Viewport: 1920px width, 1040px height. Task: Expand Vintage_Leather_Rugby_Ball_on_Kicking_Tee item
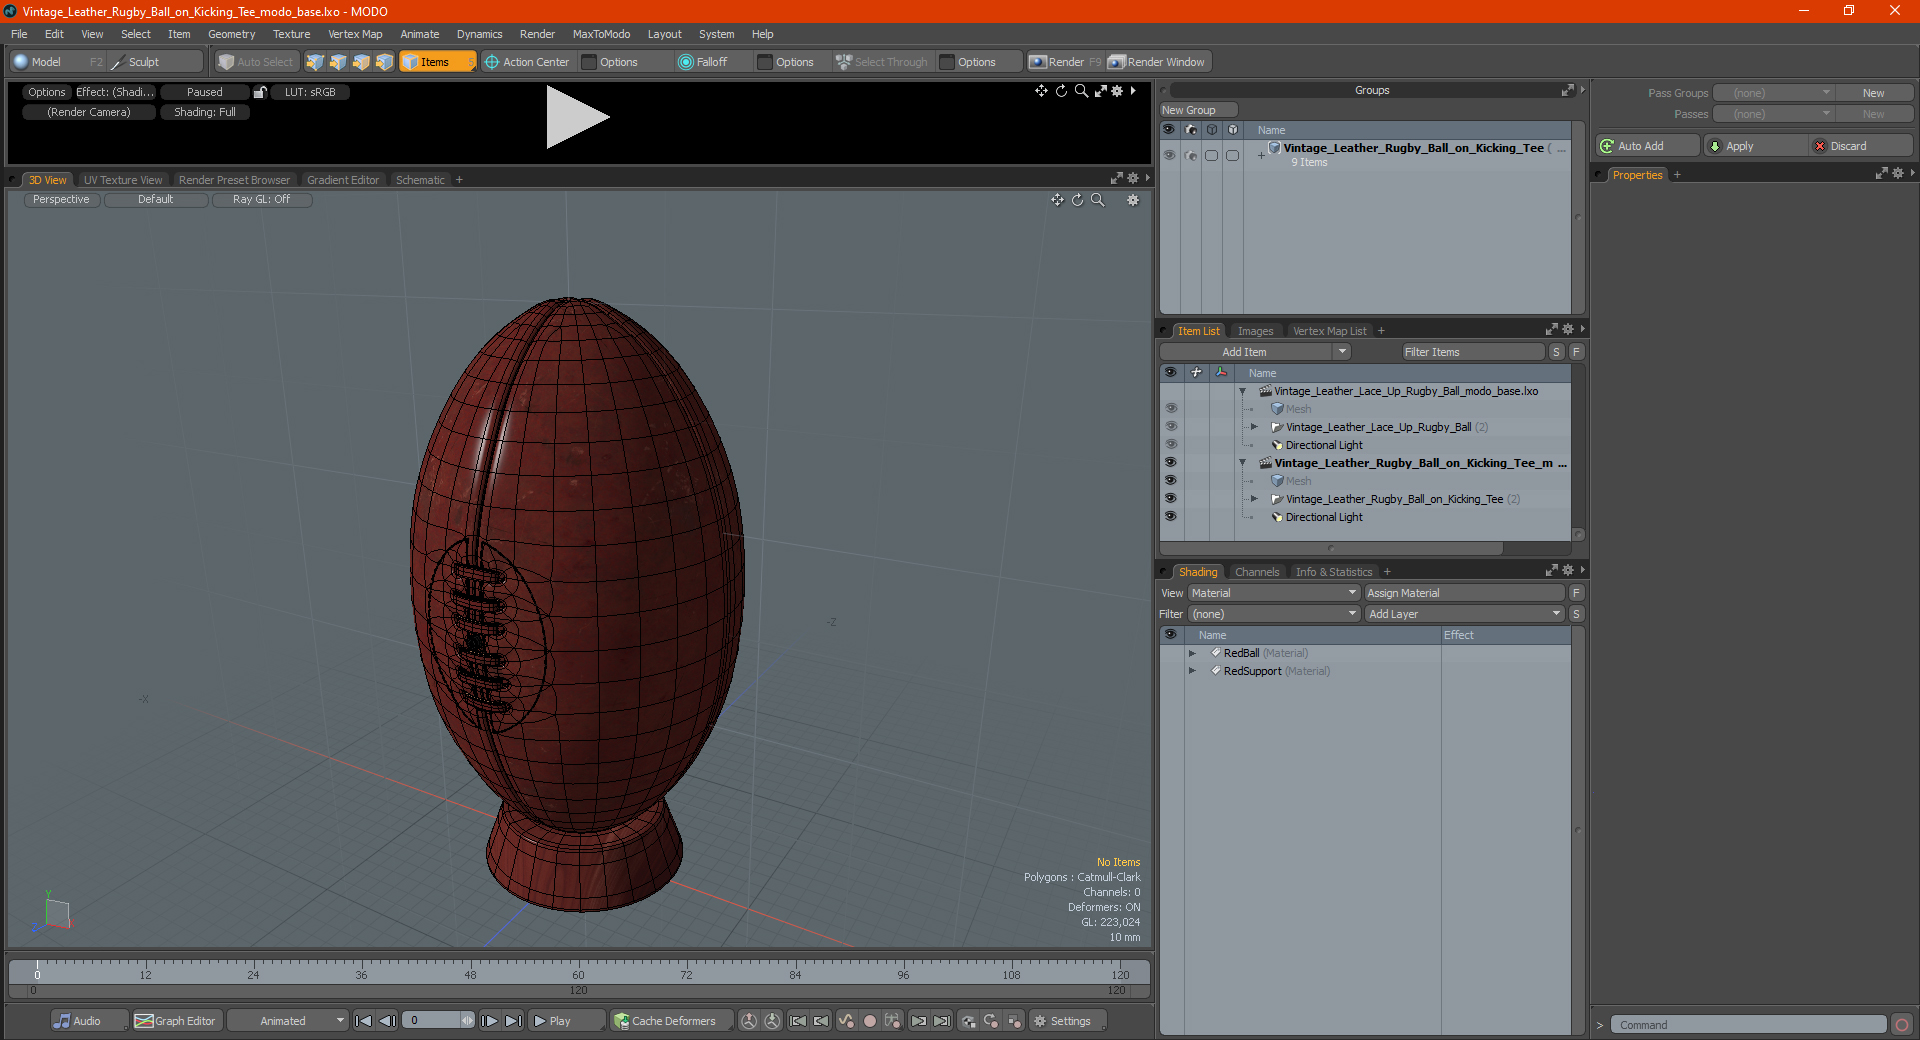click(x=1254, y=499)
